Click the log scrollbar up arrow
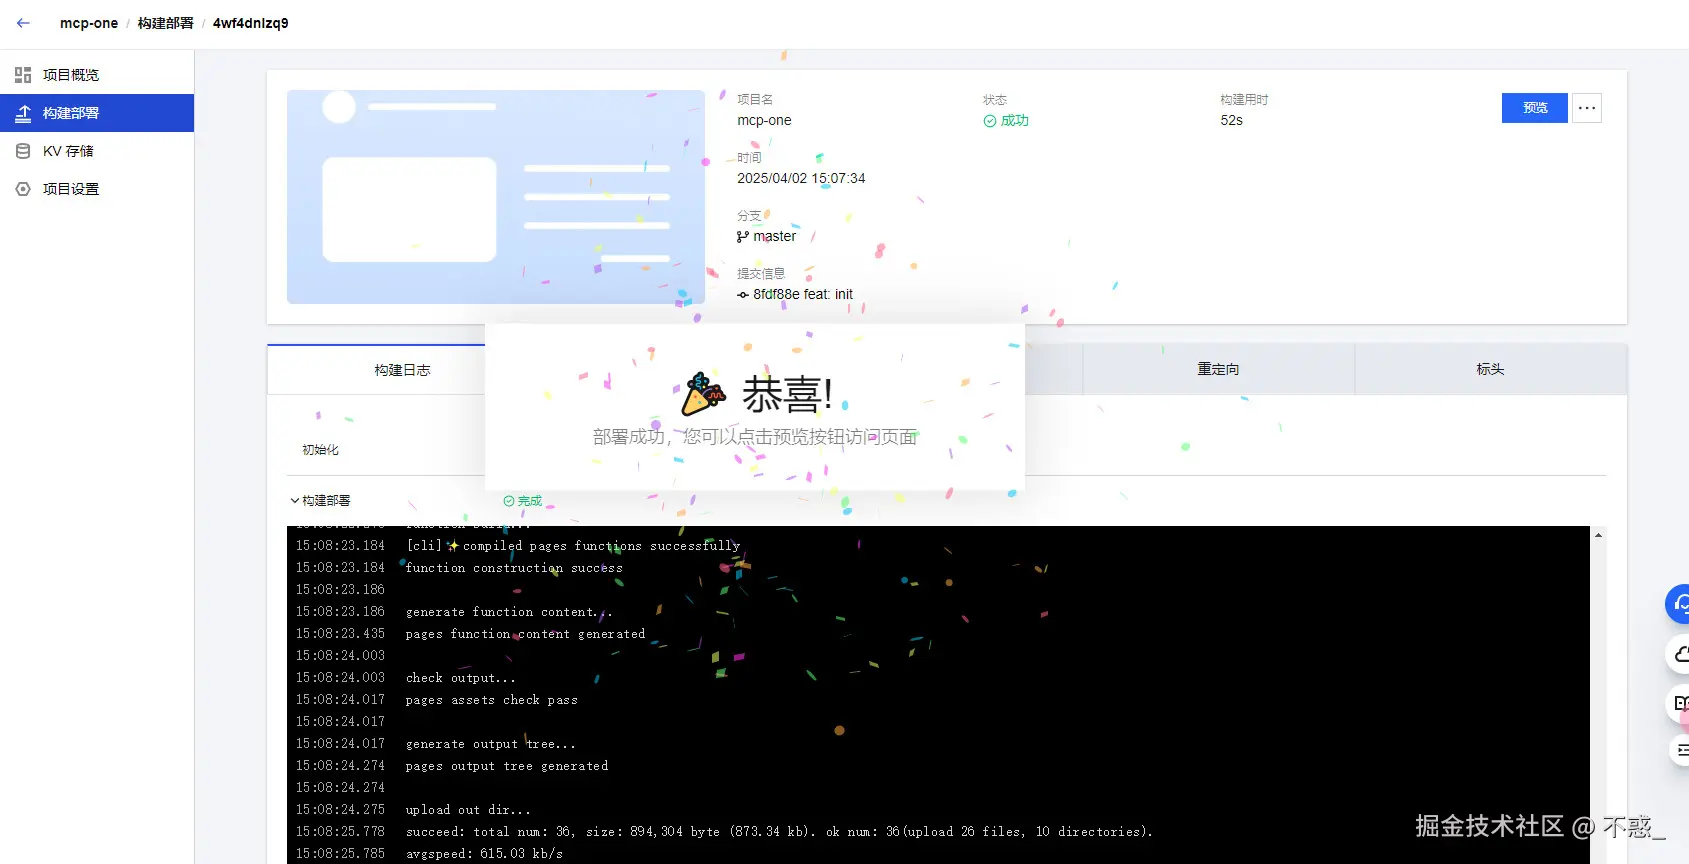Viewport: 1689px width, 864px height. click(x=1598, y=535)
